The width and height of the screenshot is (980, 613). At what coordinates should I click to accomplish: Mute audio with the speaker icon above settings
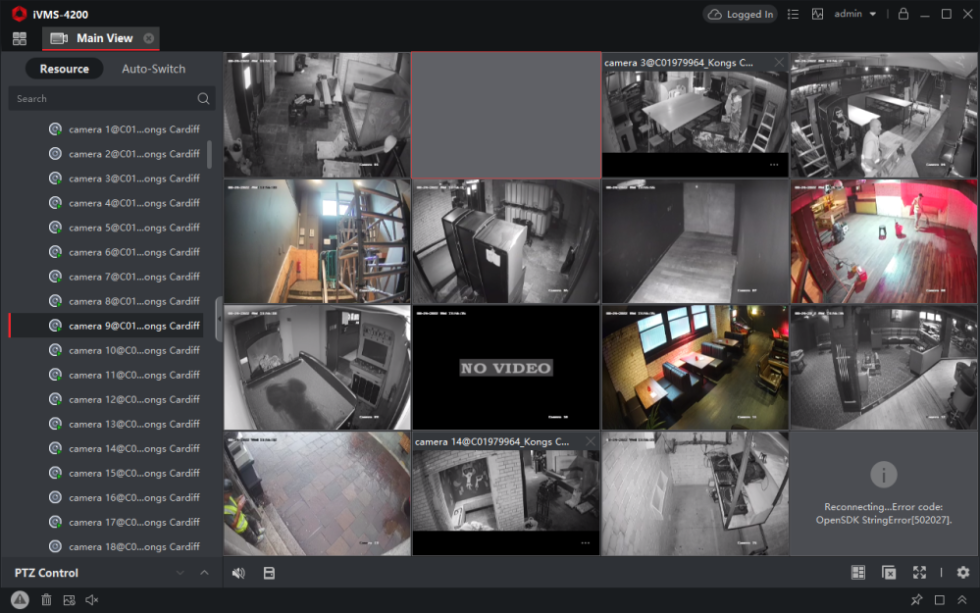(x=238, y=572)
